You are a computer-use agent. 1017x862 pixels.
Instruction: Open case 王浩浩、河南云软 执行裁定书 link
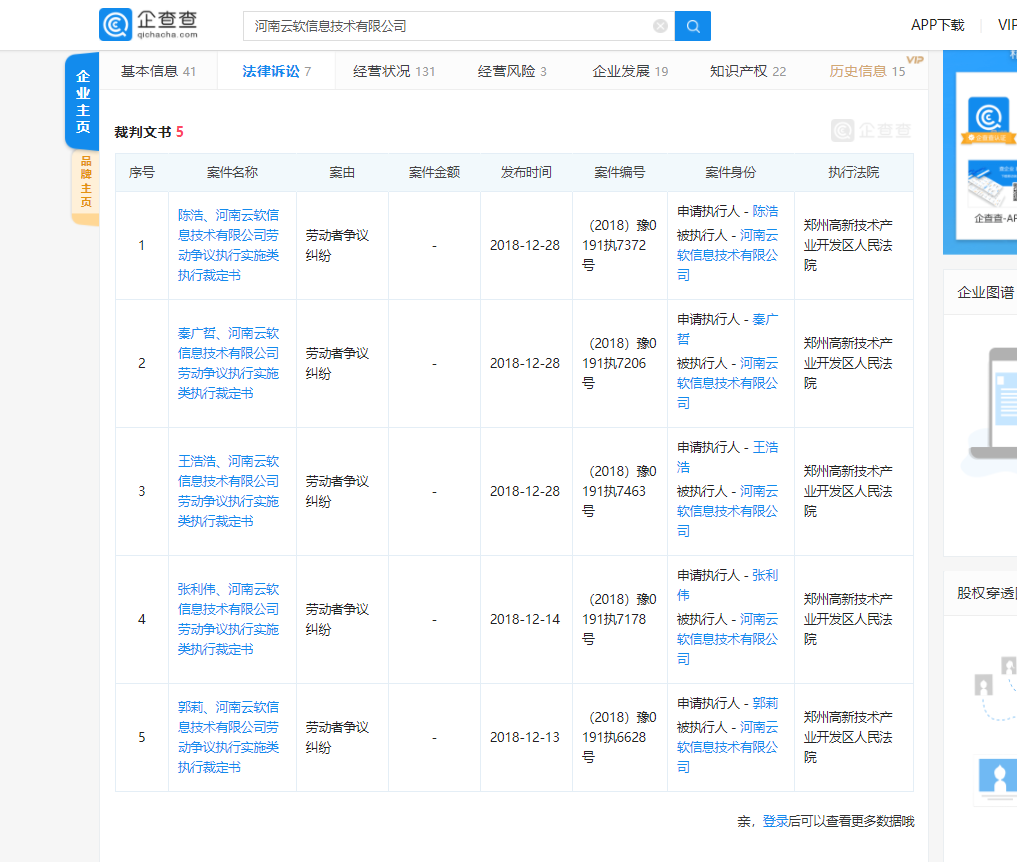click(x=228, y=491)
